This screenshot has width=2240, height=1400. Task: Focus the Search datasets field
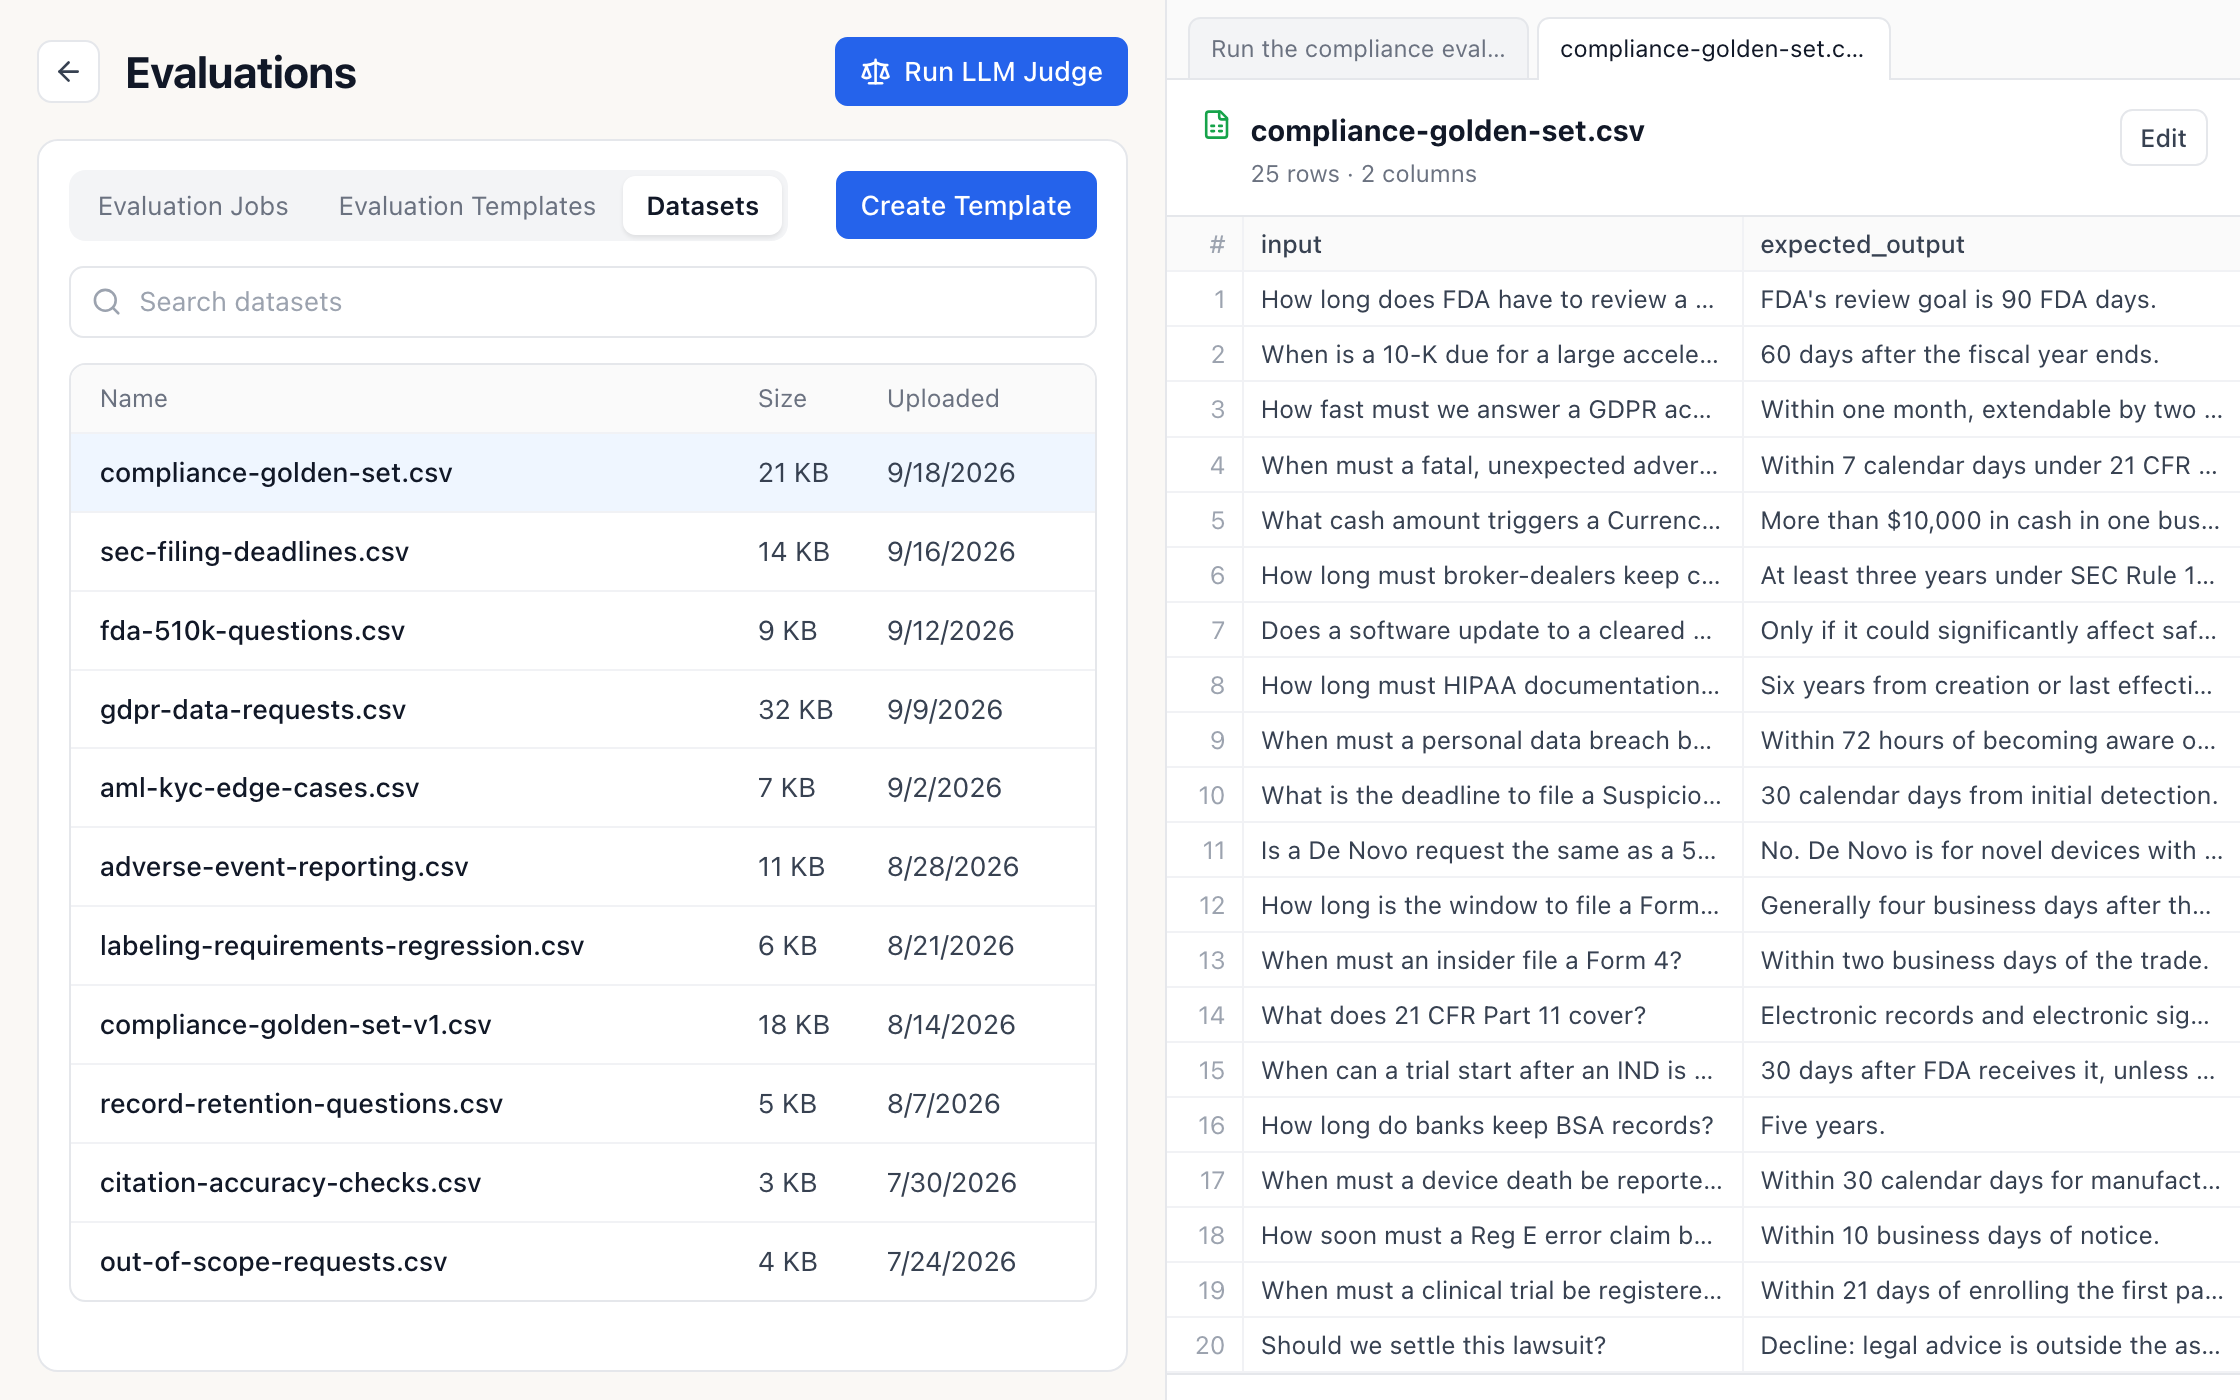click(x=583, y=302)
